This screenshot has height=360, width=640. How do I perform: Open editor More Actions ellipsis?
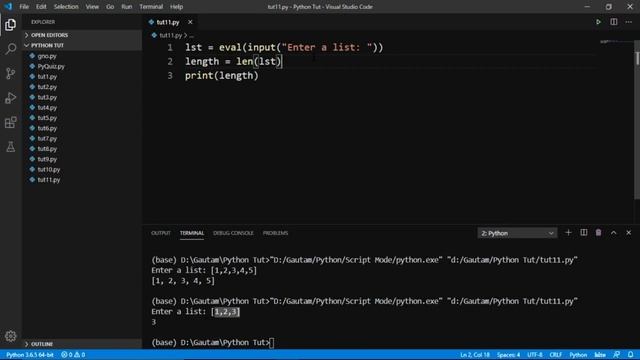pos(629,22)
